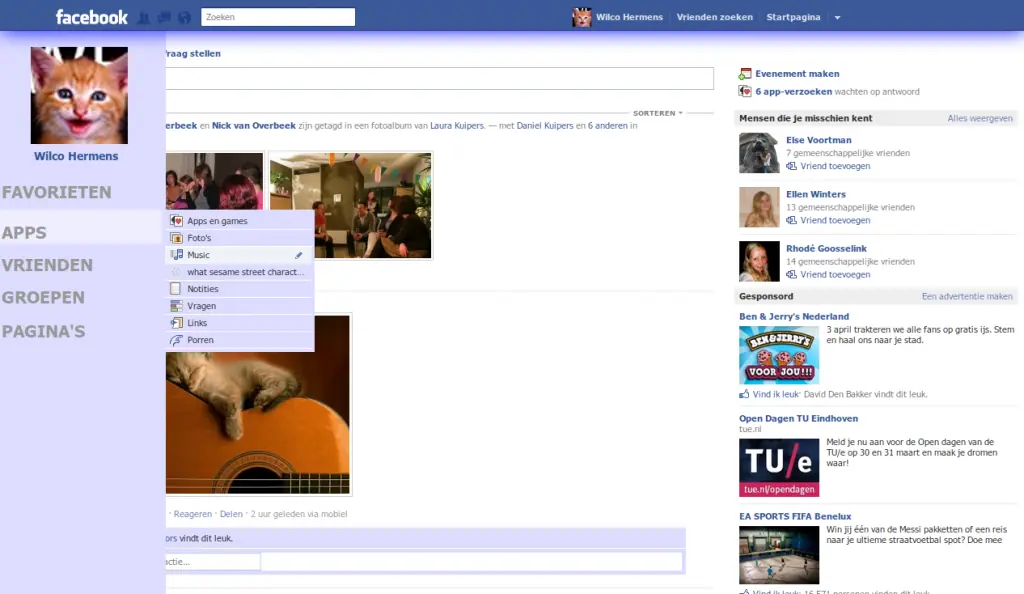This screenshot has height=594, width=1024.
Task: Click thumbs-up icon under Ben & Jerry's ad
Action: (744, 394)
